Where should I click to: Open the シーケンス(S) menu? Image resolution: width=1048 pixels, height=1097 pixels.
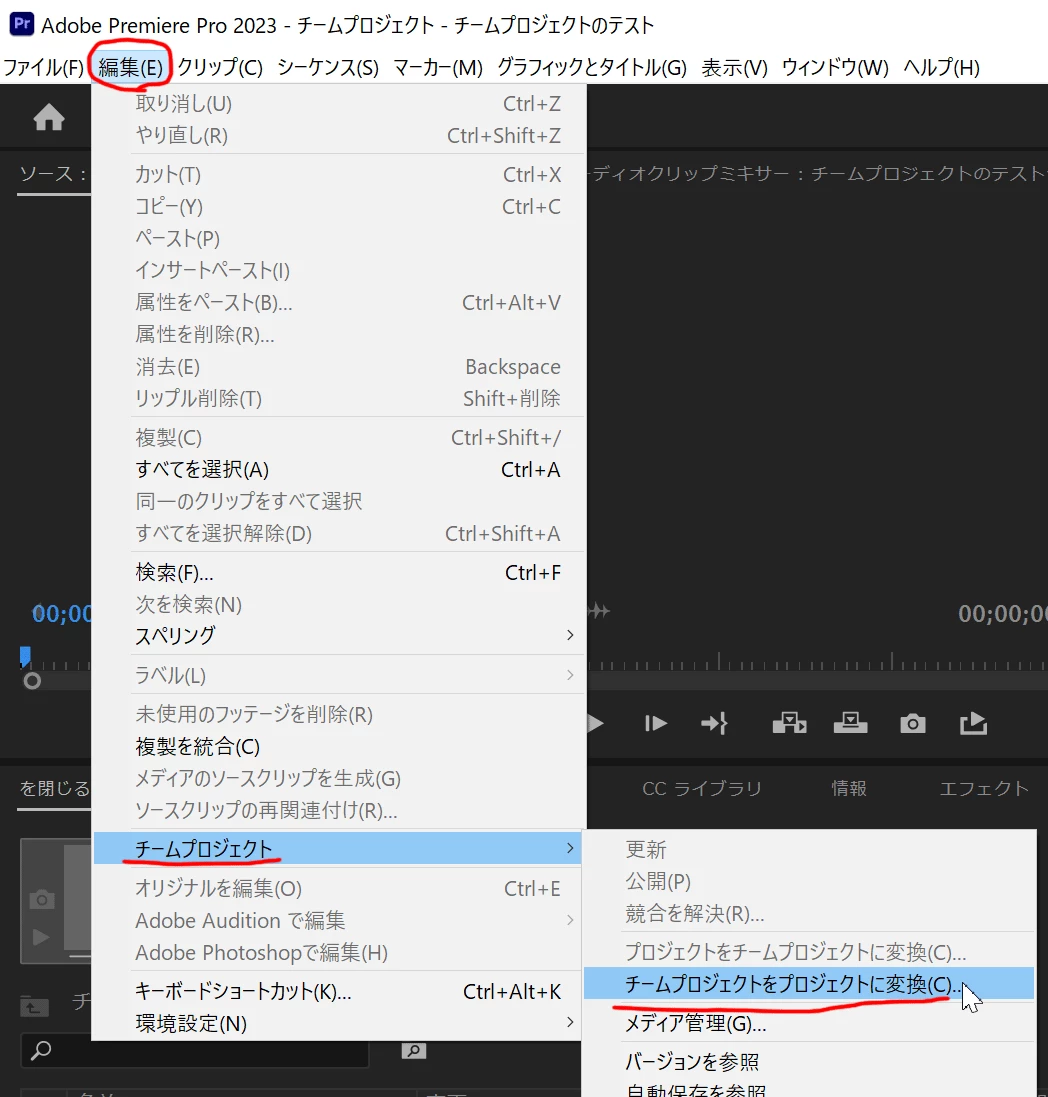[x=328, y=67]
